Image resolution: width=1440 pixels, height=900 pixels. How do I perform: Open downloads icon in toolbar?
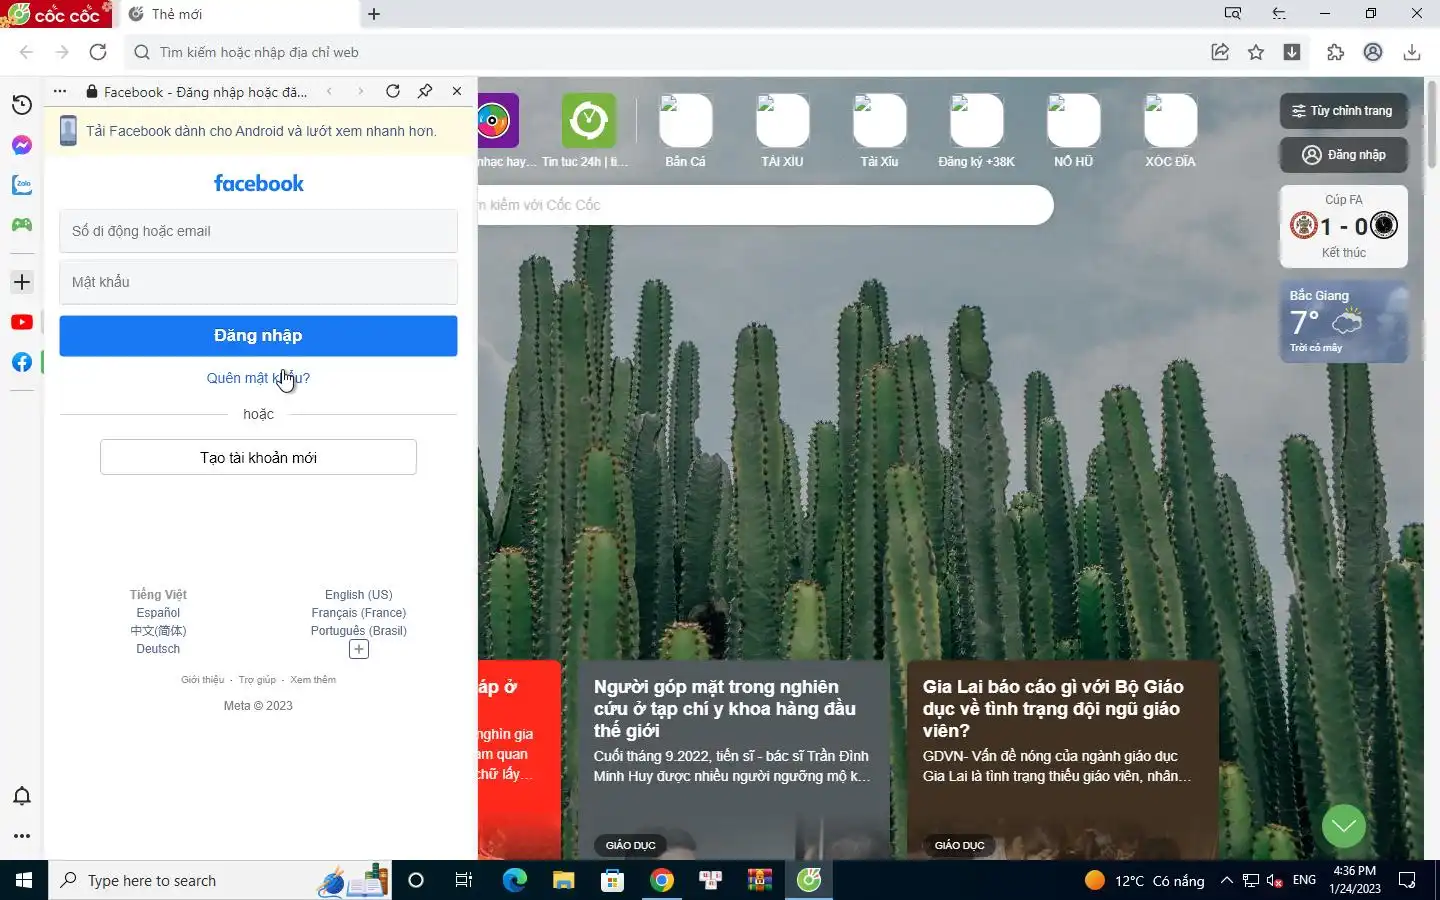point(1412,52)
